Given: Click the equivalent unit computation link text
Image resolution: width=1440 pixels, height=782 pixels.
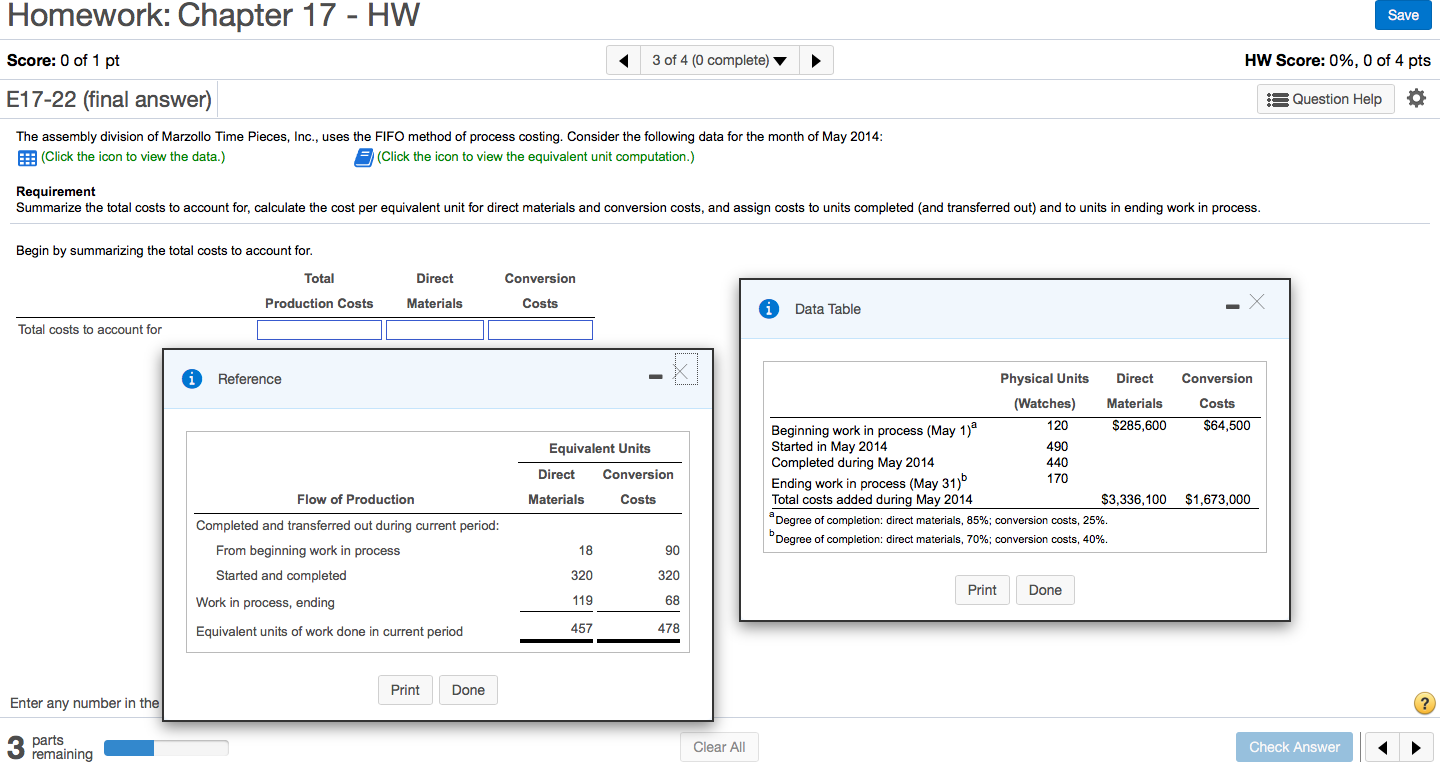Looking at the screenshot, I should (536, 157).
